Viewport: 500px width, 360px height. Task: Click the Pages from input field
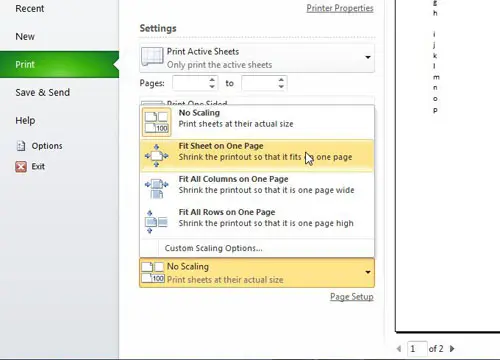(x=190, y=83)
